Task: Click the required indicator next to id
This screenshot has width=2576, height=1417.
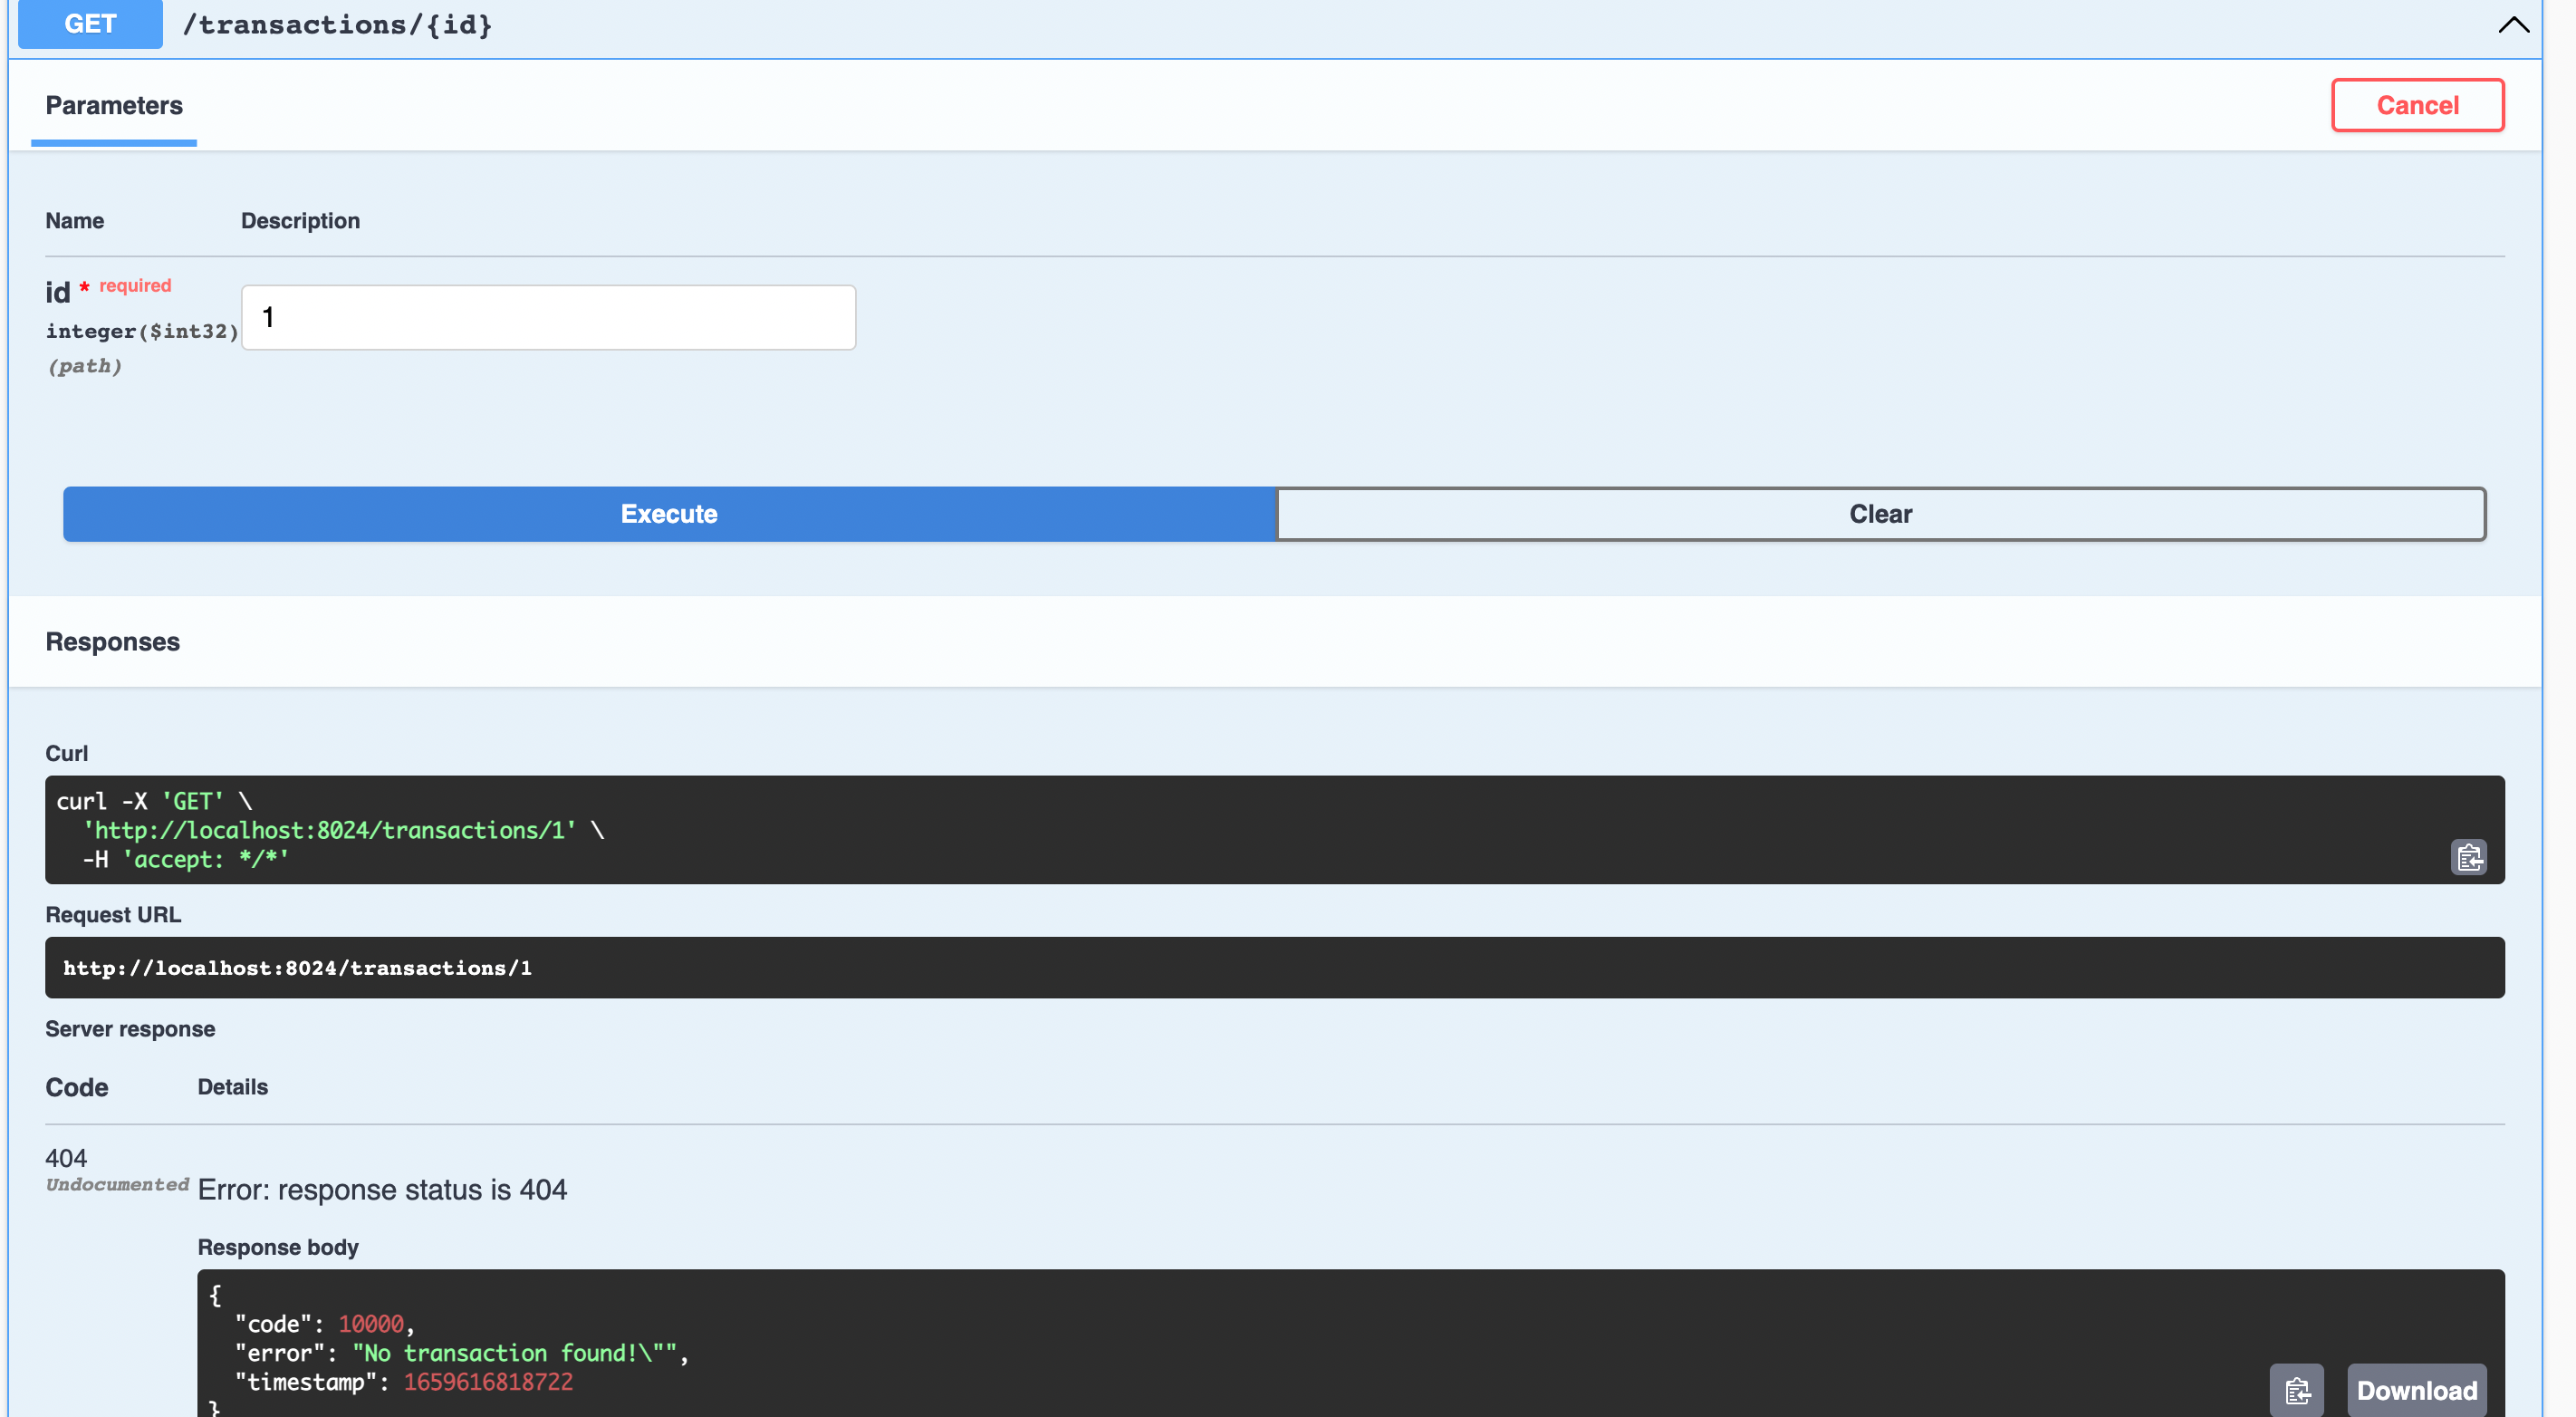Action: coord(133,285)
